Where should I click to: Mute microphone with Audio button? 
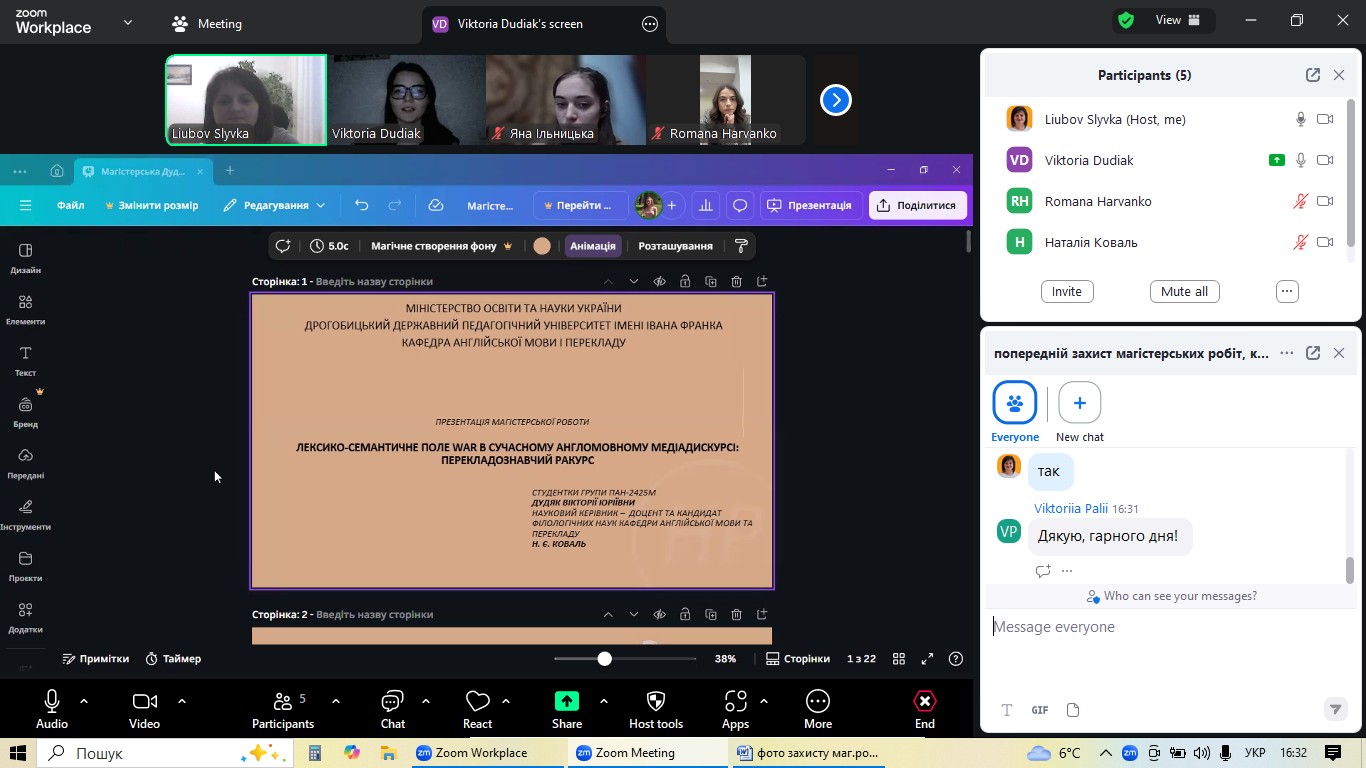(x=52, y=702)
